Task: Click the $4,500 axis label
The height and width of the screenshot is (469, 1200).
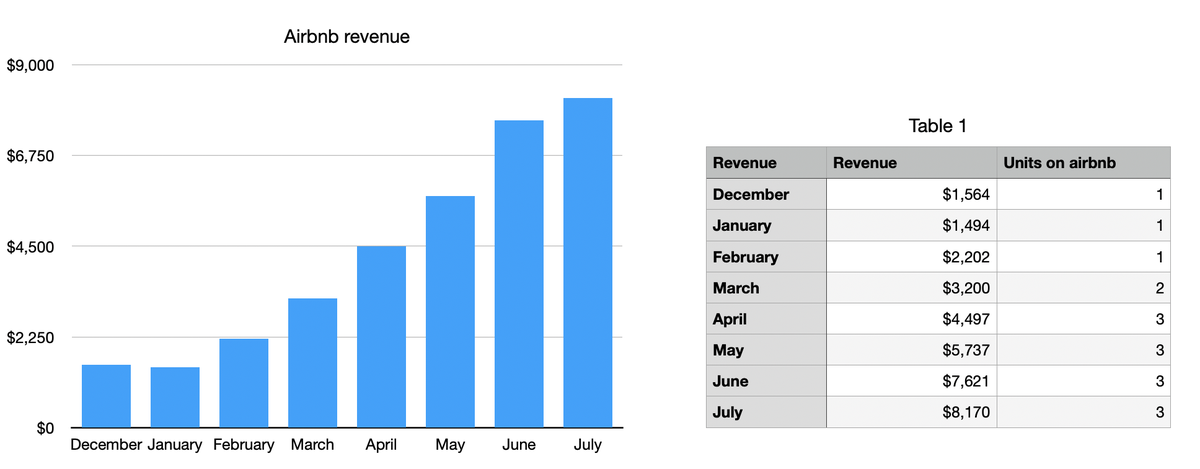Action: point(30,247)
